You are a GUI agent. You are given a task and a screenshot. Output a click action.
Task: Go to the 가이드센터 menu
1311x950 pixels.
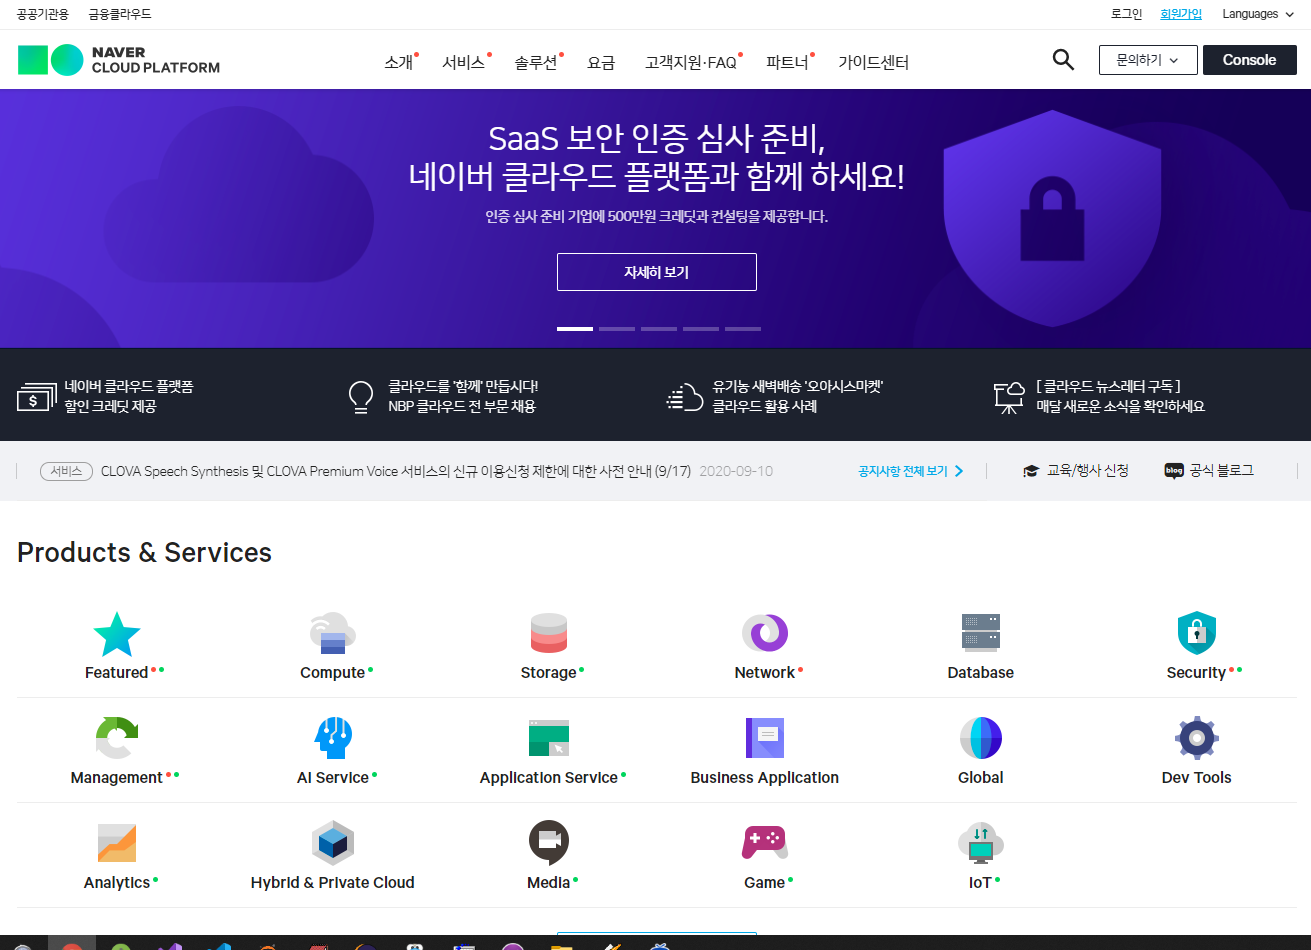tap(873, 62)
